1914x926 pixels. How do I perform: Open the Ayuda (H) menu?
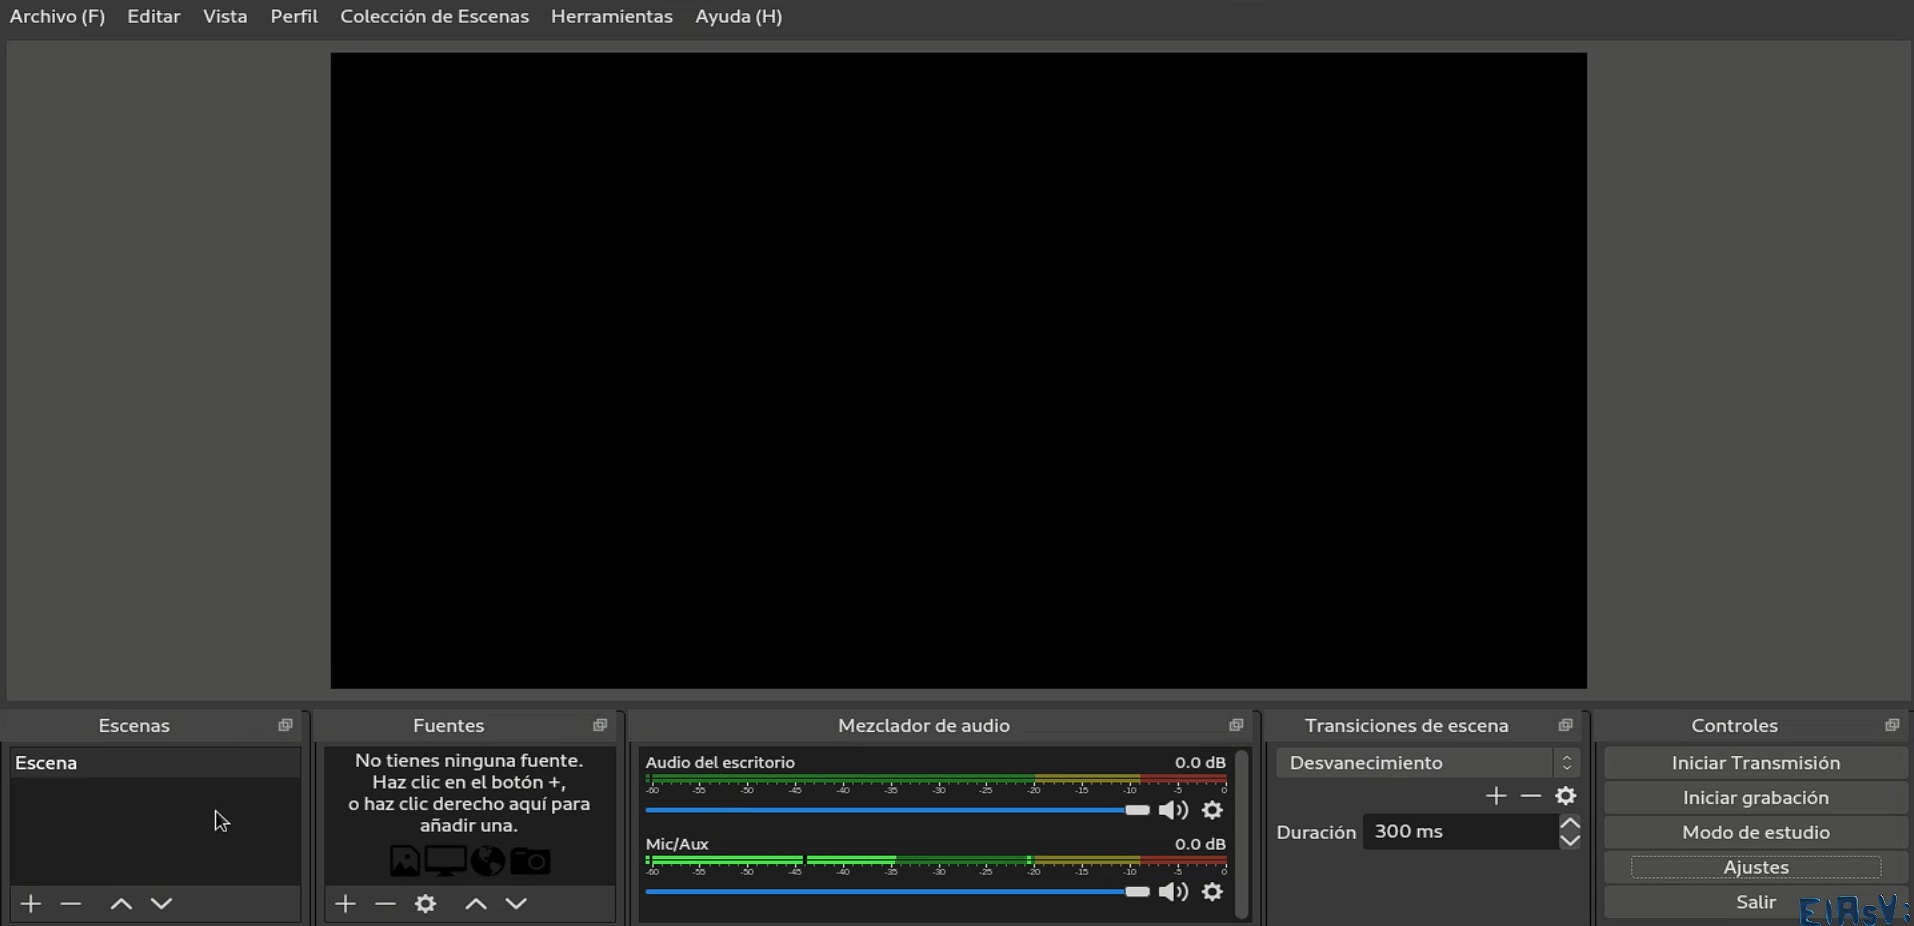[739, 17]
